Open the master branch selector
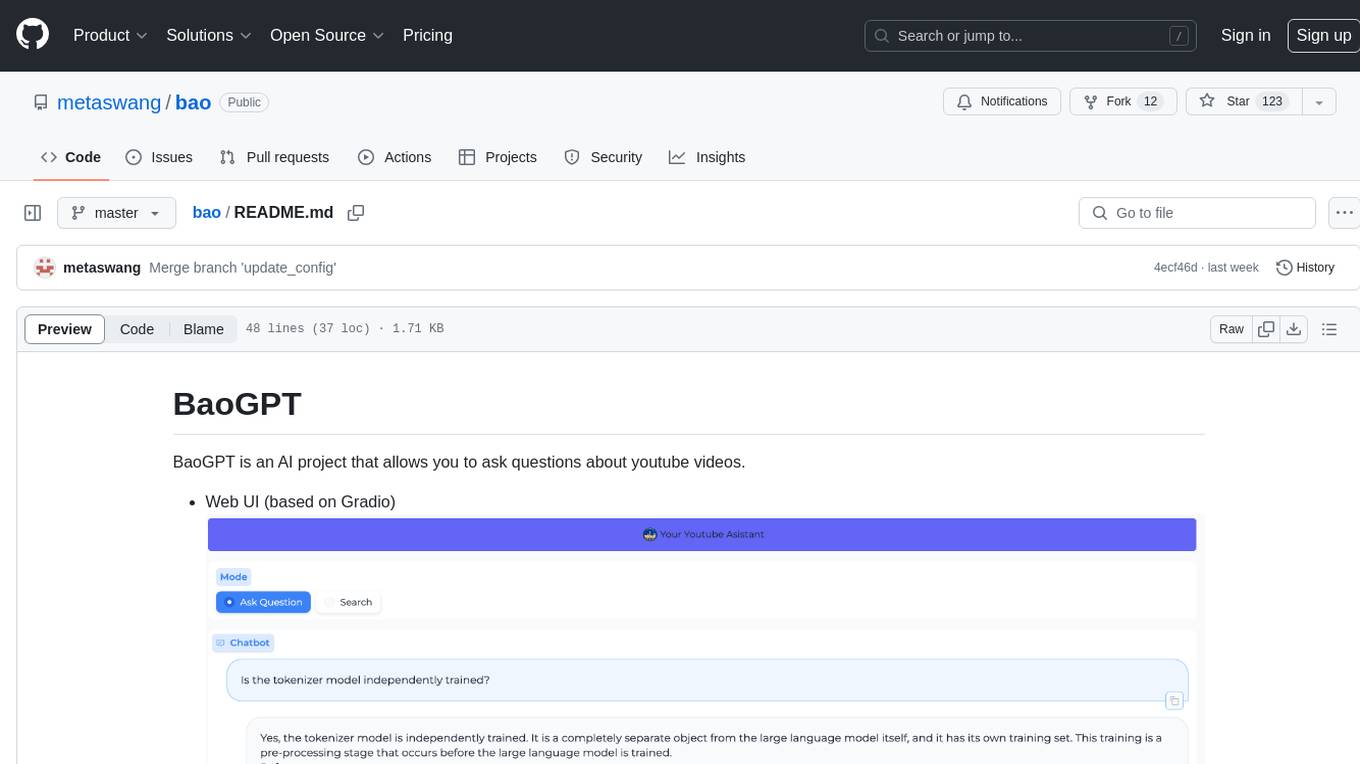 click(116, 213)
